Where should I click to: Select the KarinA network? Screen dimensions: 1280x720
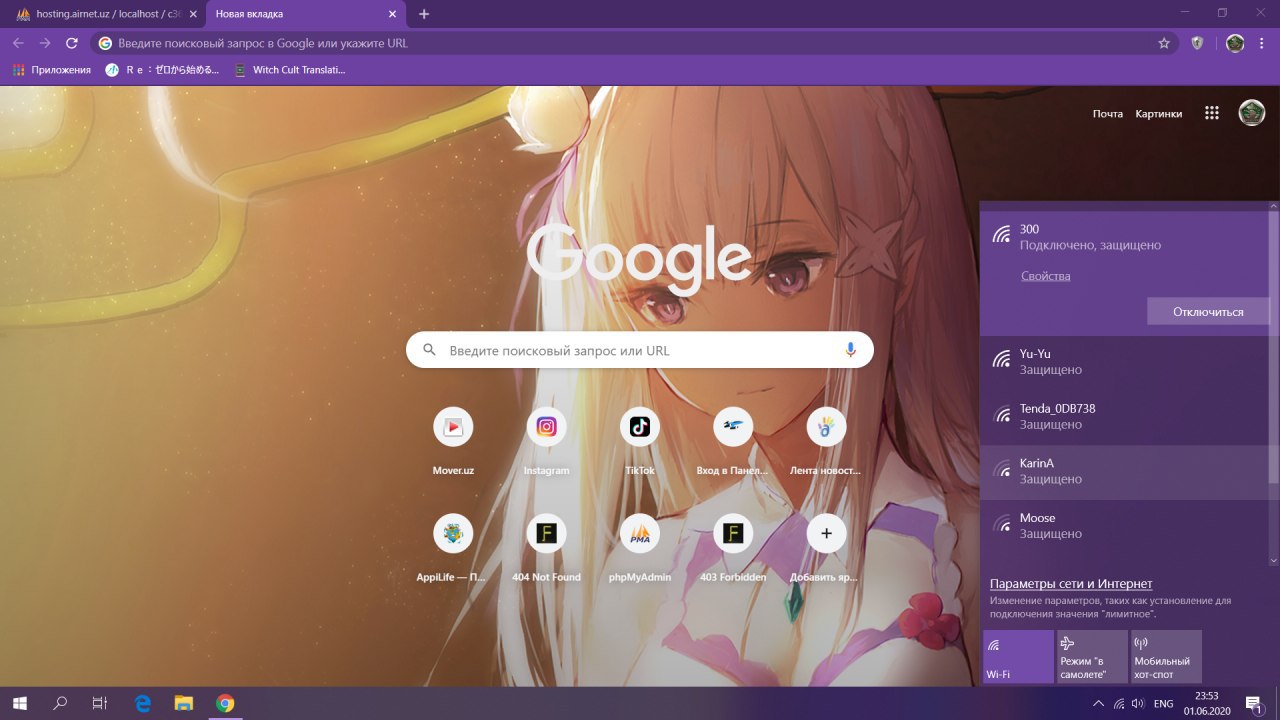click(1125, 472)
